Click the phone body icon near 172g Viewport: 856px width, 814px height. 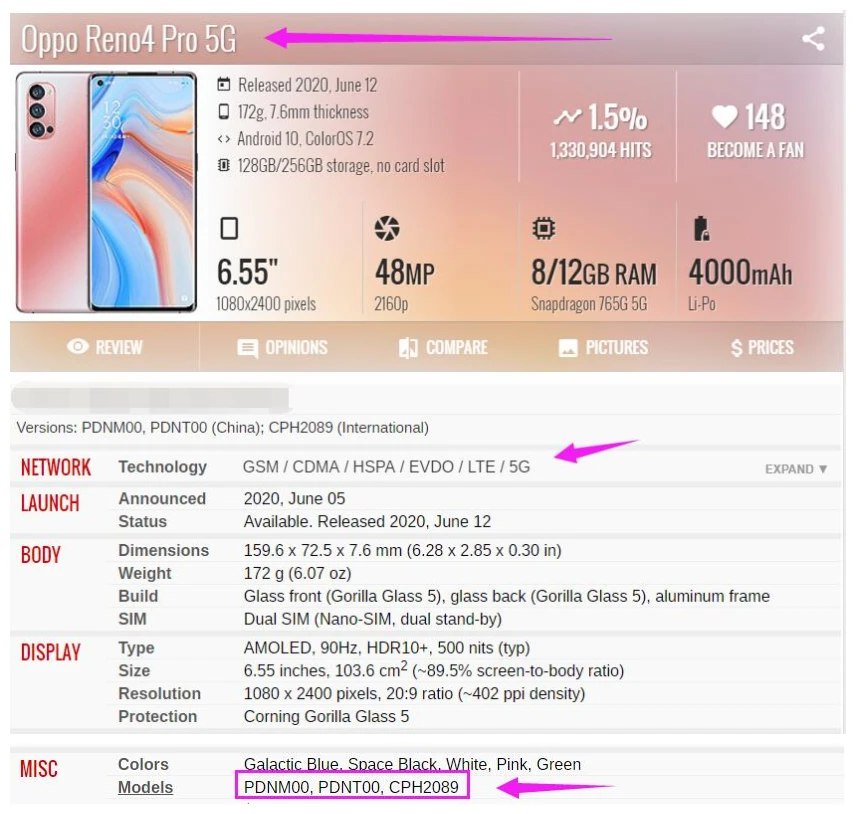click(x=224, y=112)
